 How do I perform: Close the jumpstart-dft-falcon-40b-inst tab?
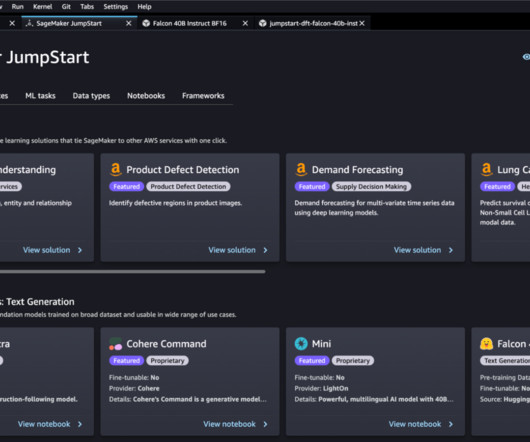coord(362,23)
